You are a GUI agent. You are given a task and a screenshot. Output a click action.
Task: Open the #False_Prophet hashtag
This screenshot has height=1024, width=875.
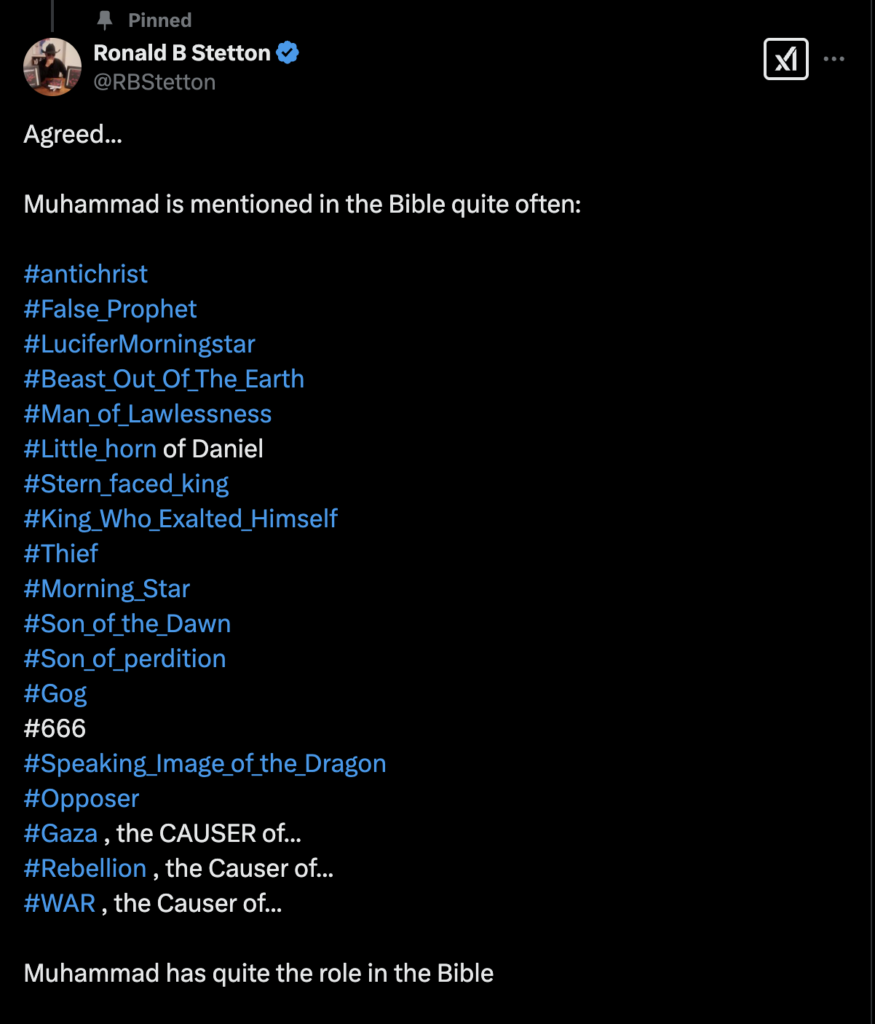click(x=110, y=309)
